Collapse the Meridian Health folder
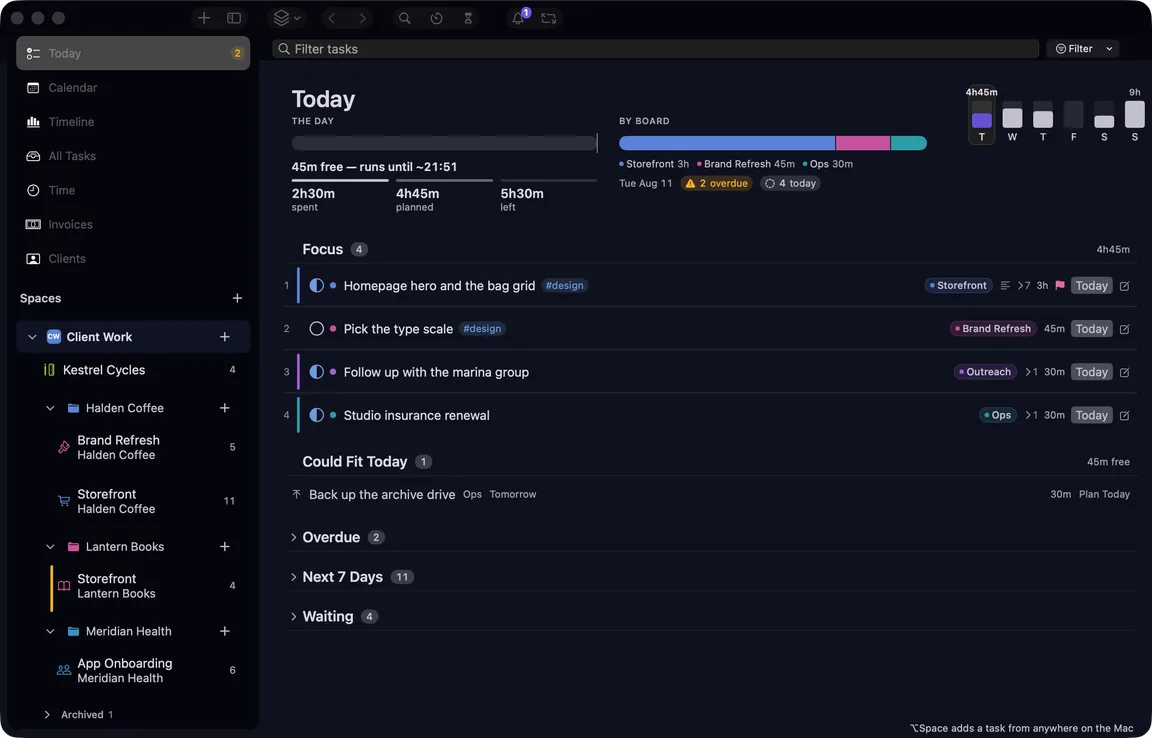The height and width of the screenshot is (738, 1152). click(50, 631)
